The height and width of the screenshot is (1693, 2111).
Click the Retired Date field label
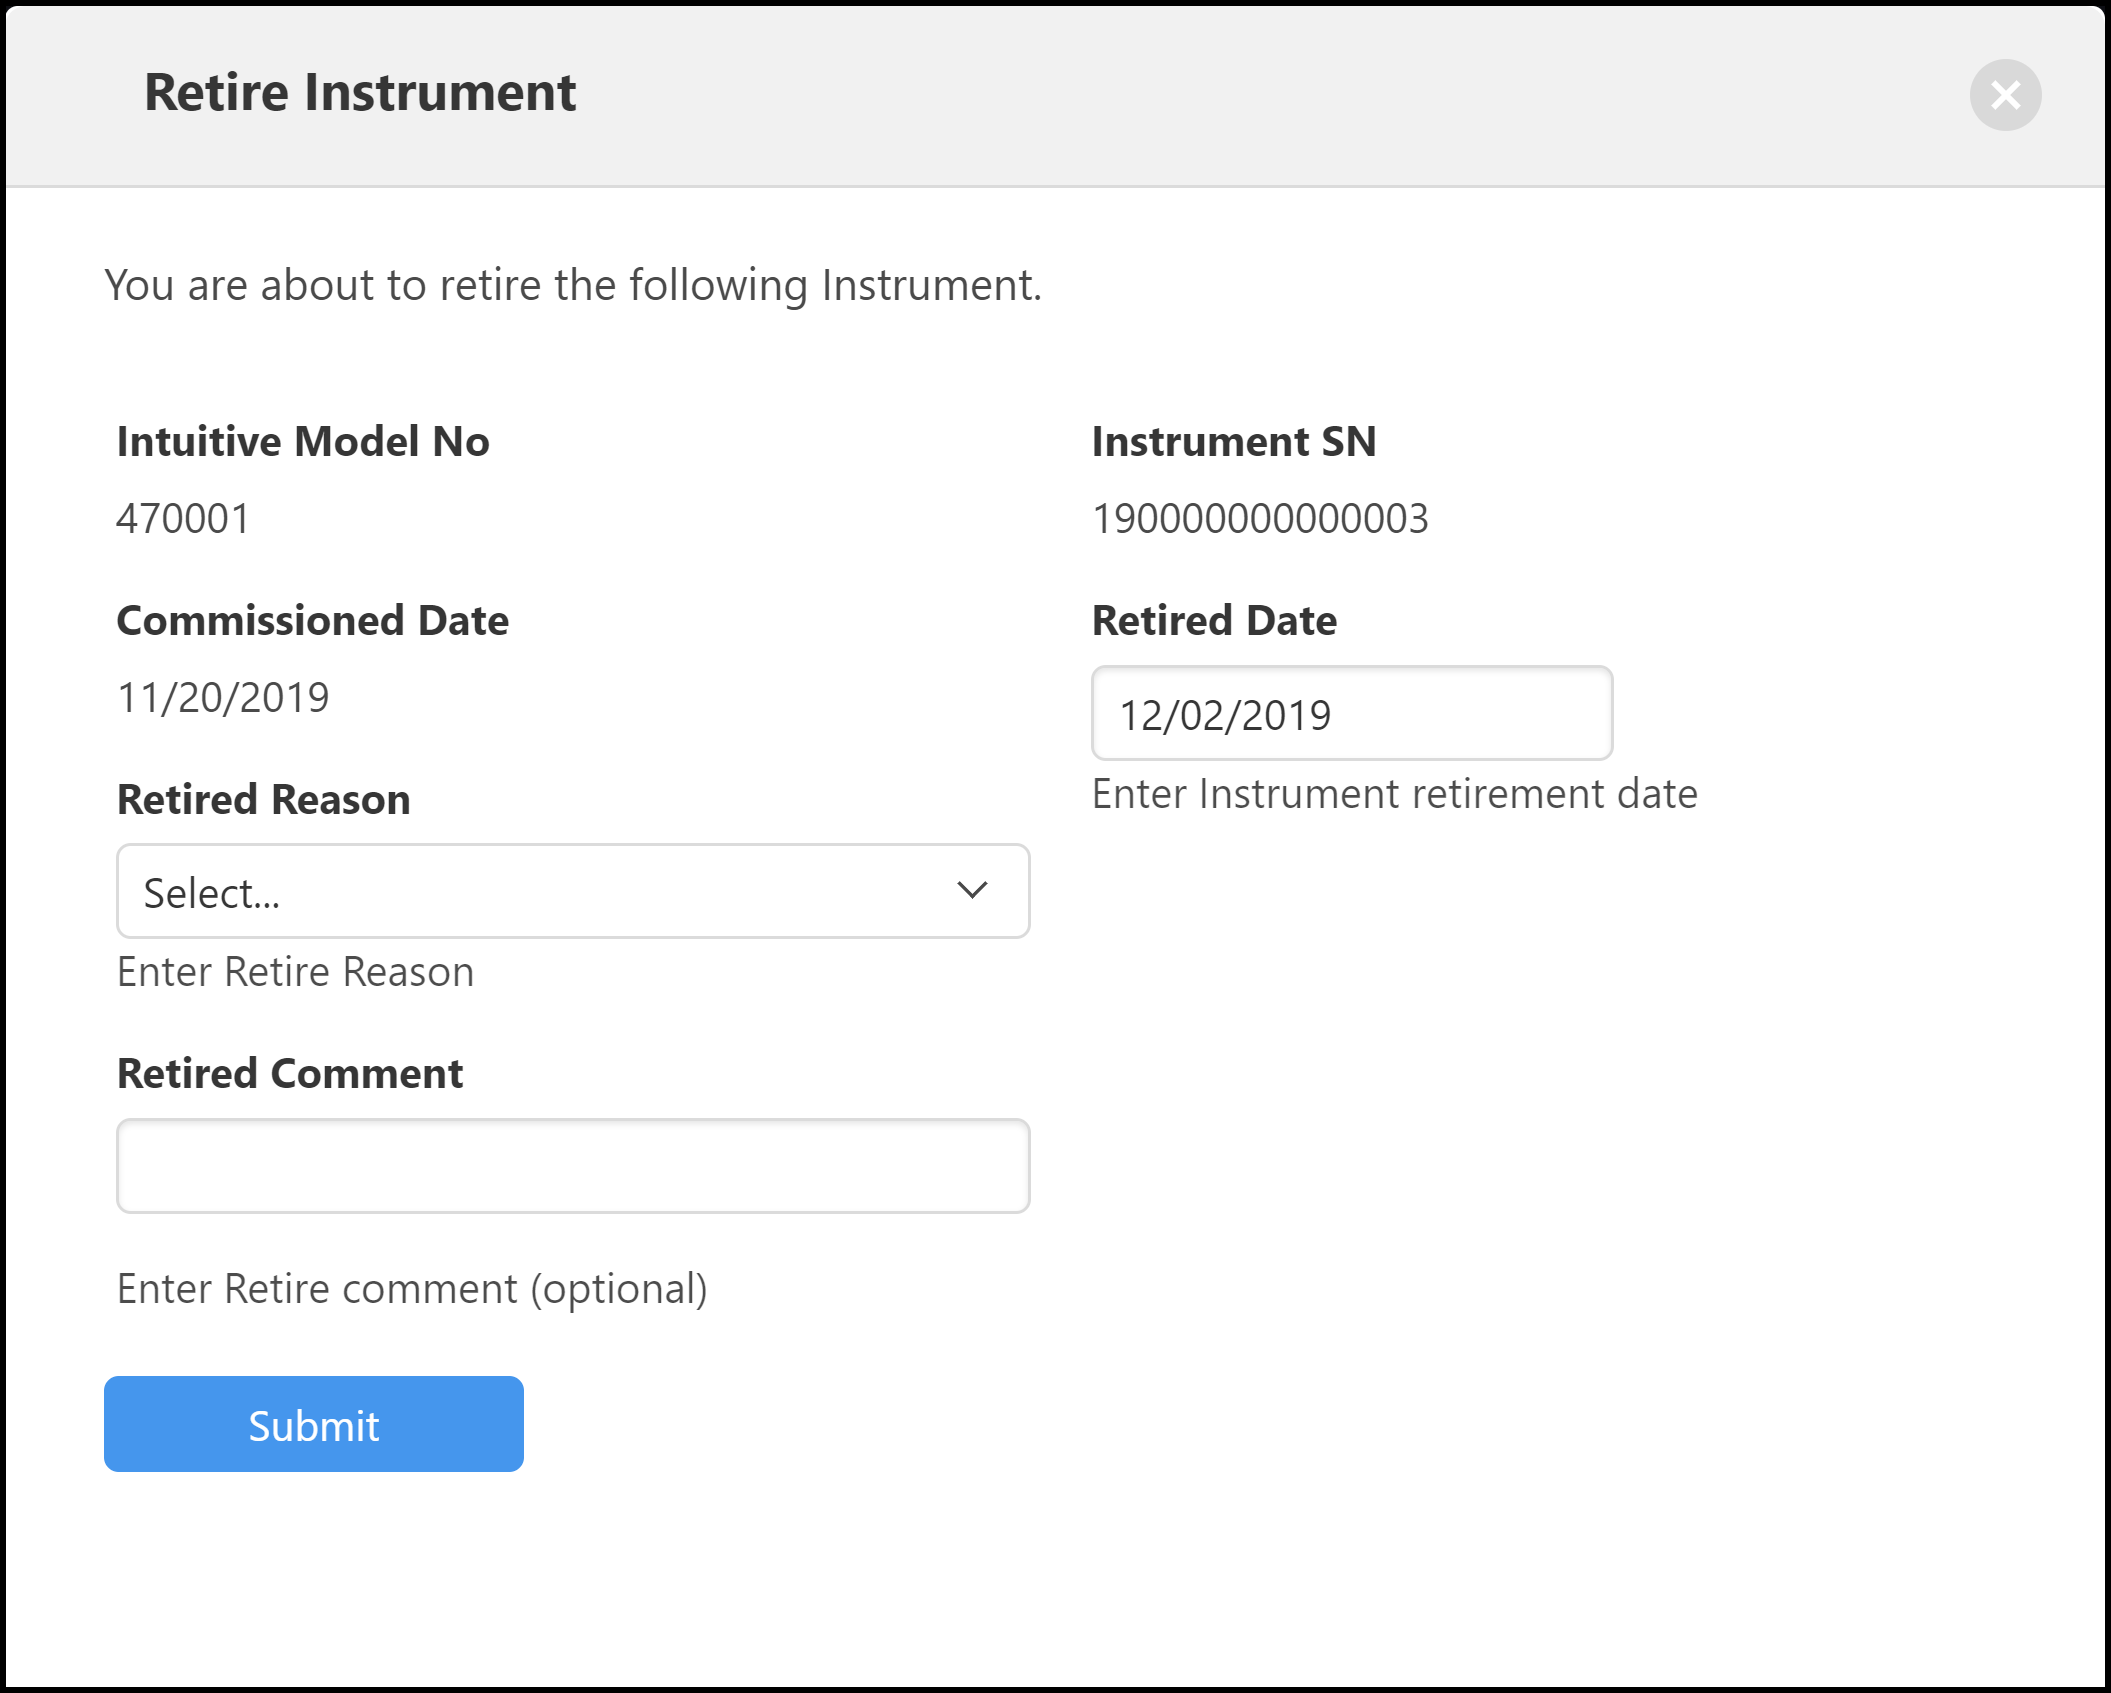point(1213,621)
